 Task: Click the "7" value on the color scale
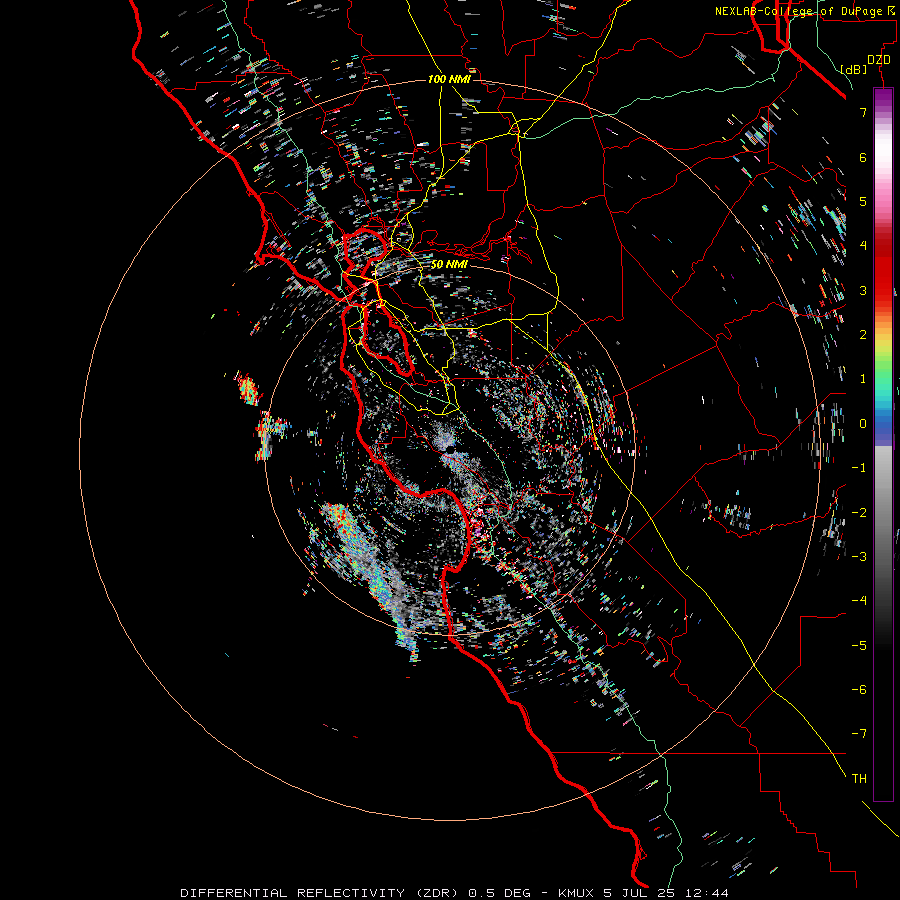pyautogui.click(x=863, y=112)
